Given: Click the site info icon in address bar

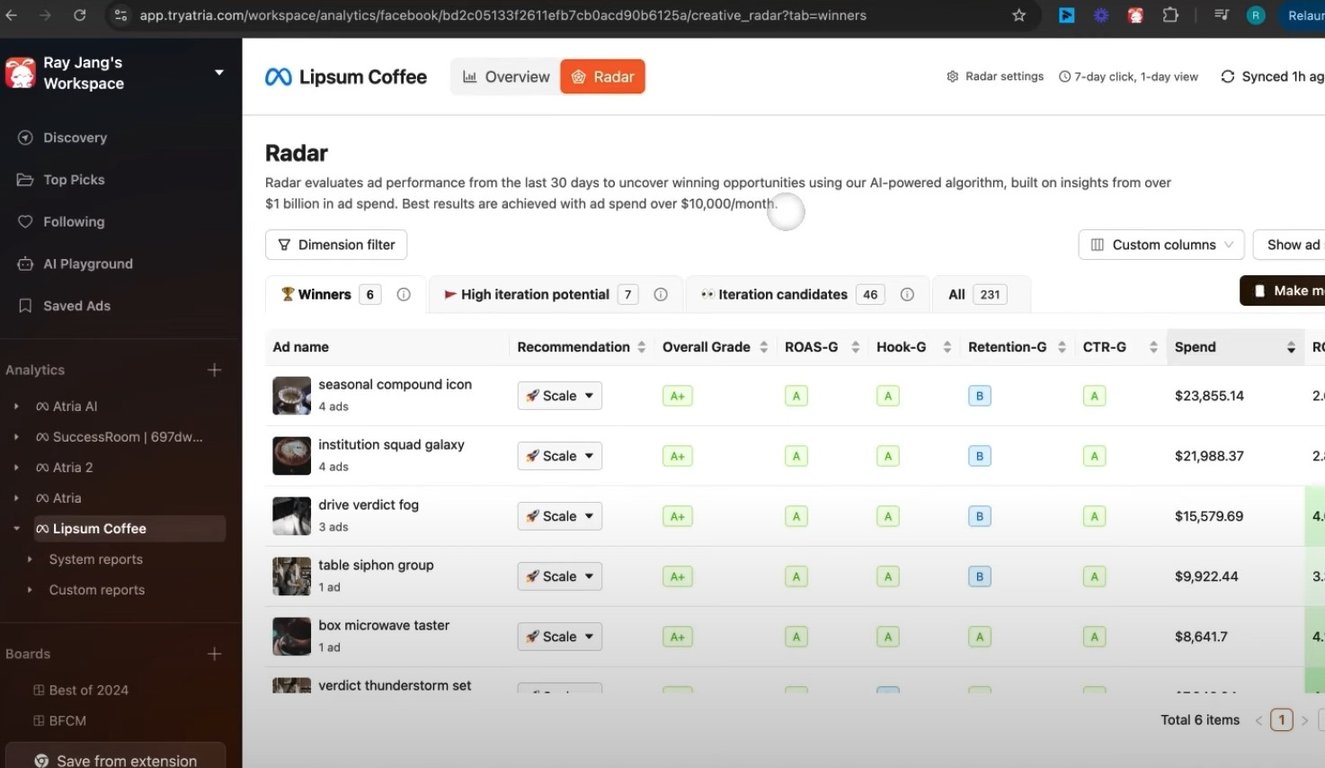Looking at the screenshot, I should click(120, 15).
